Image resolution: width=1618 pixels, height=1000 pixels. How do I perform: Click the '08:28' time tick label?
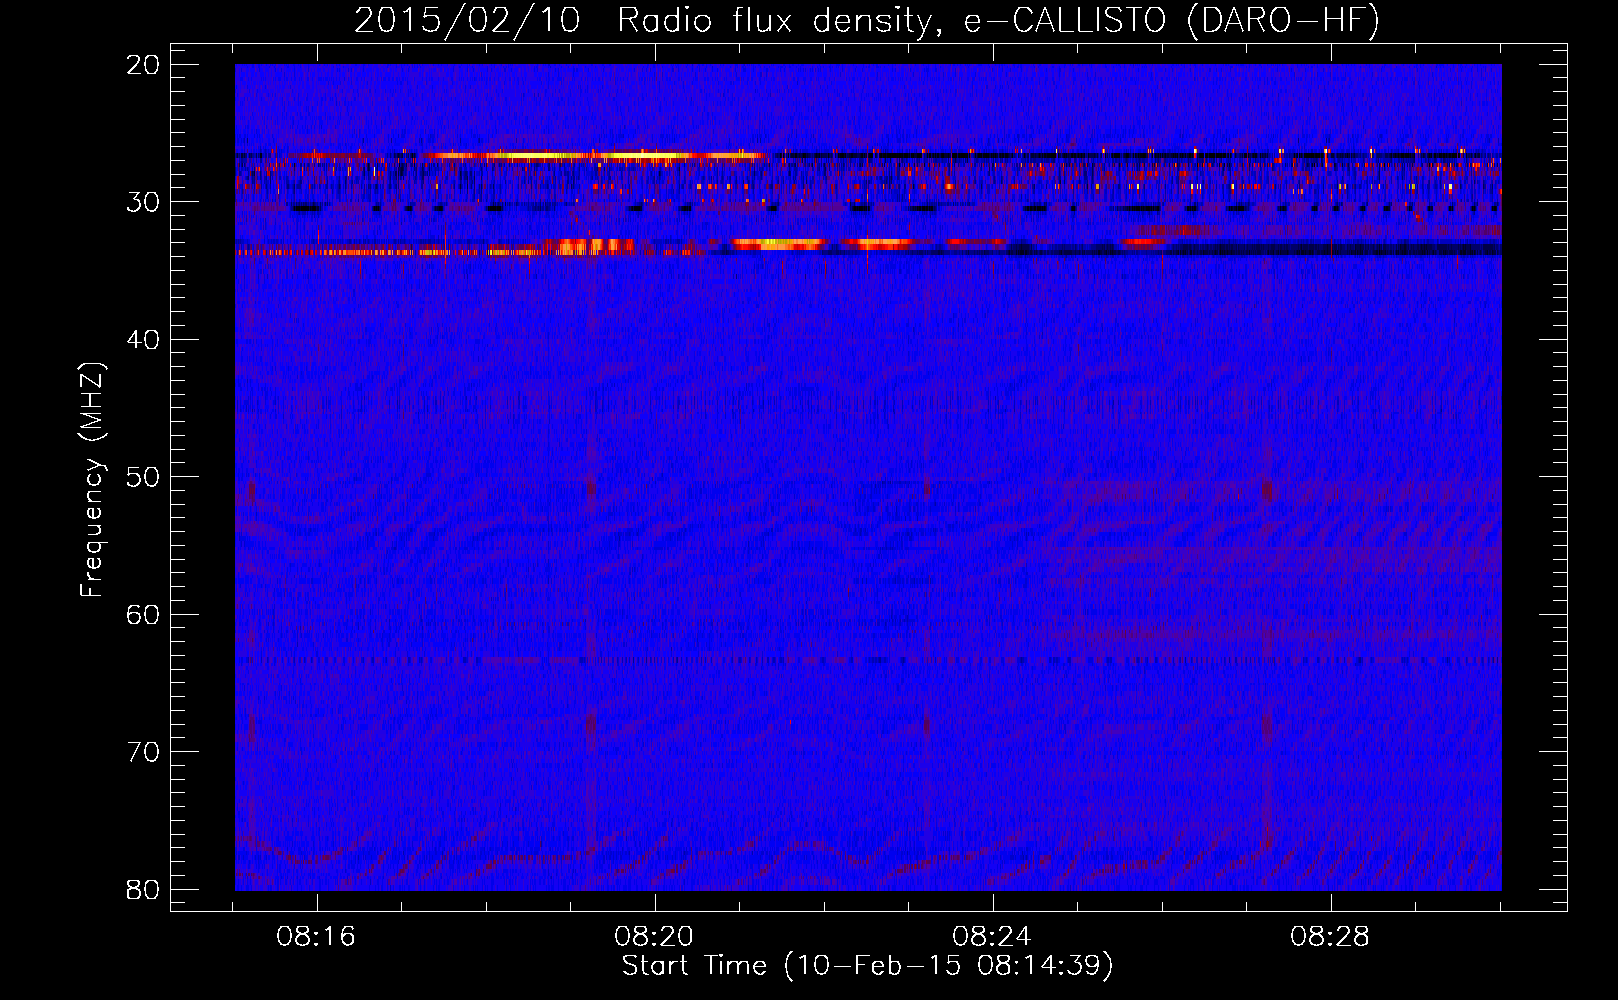pos(1330,937)
